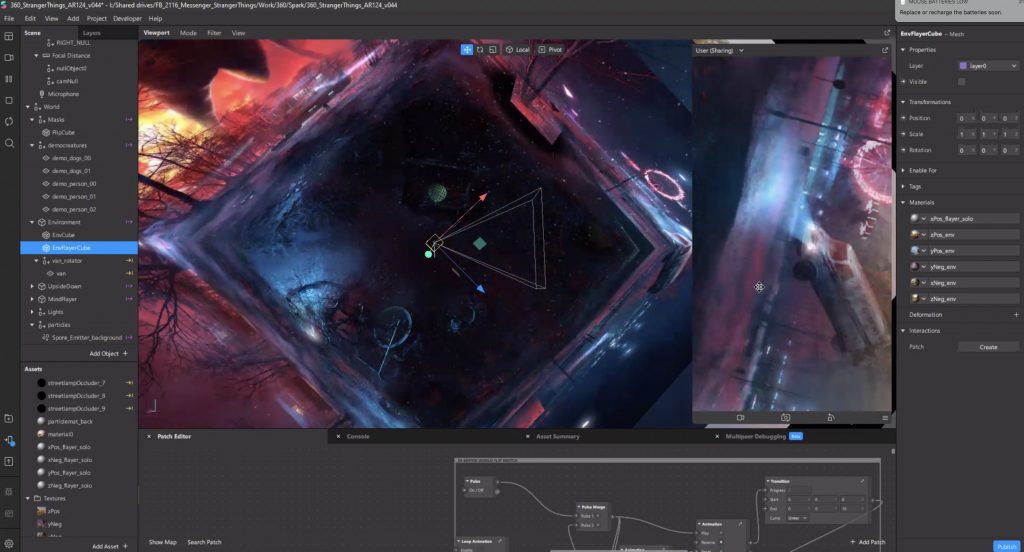
Task: Click the Add Asset button
Action: tap(110, 546)
